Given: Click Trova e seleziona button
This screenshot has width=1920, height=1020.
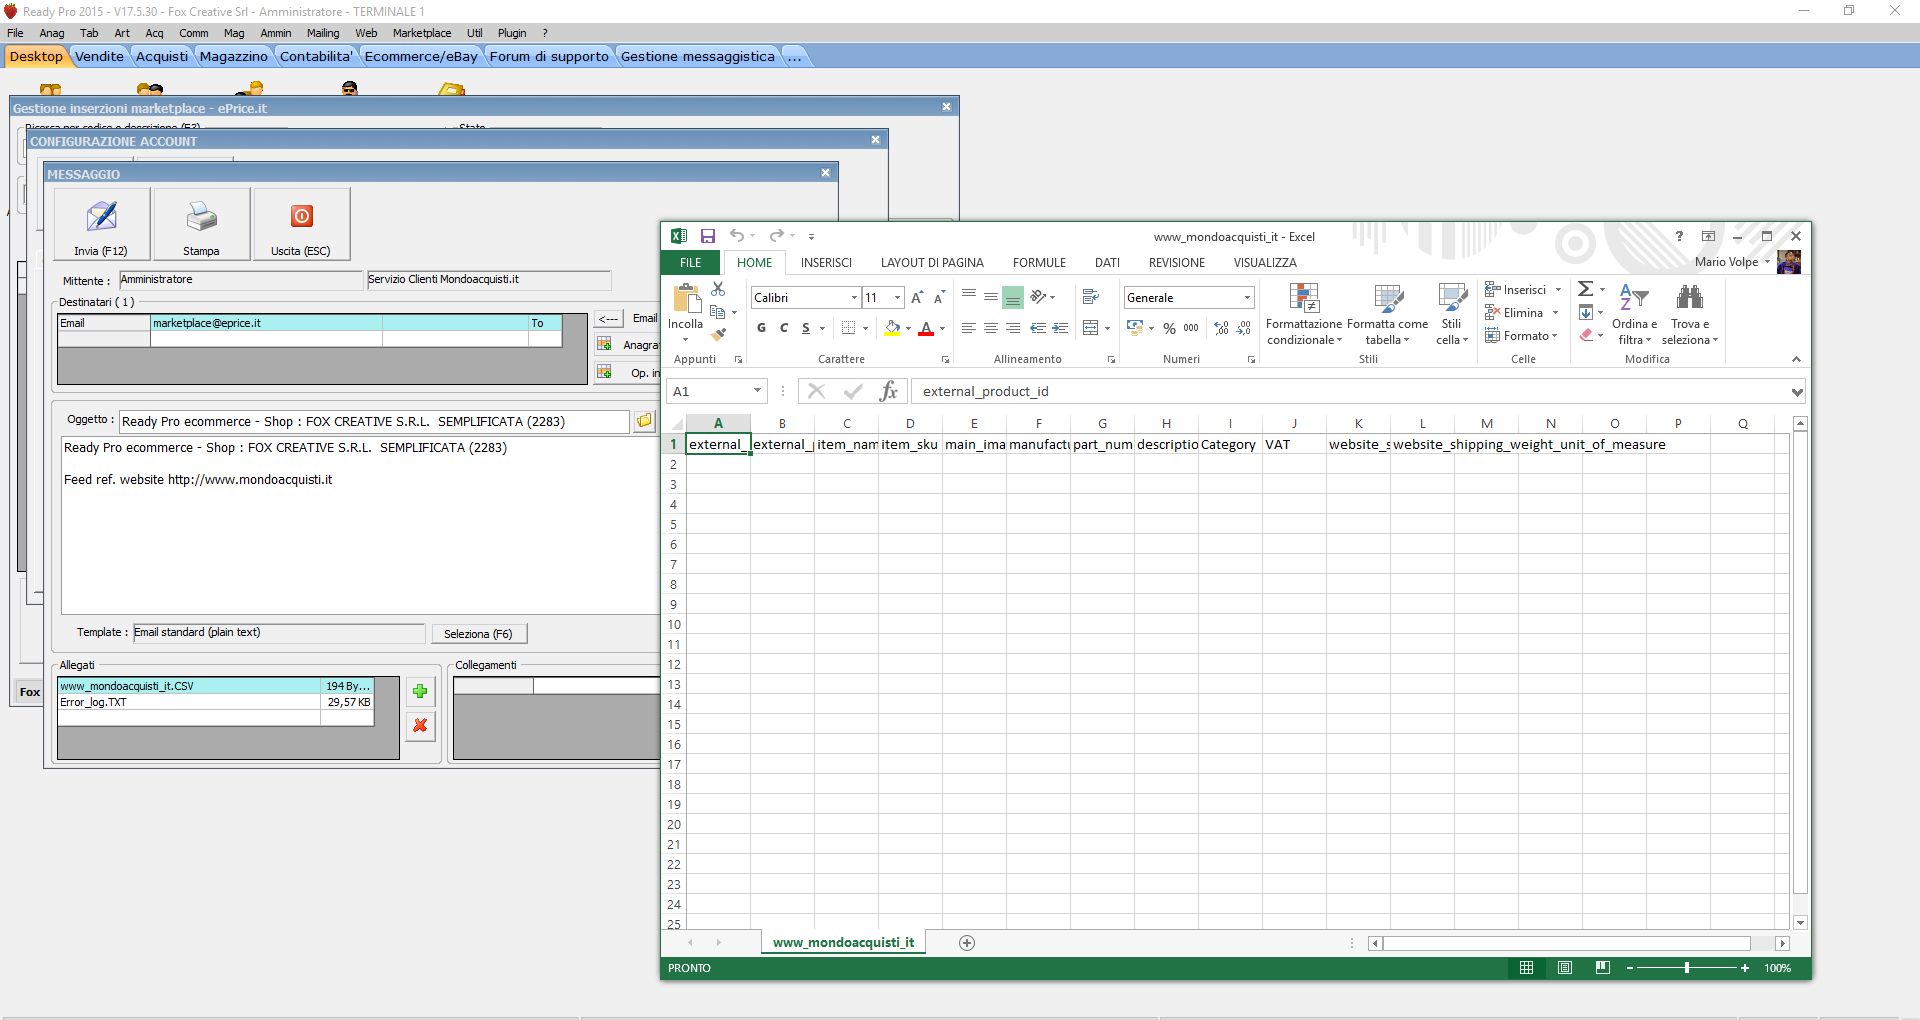Looking at the screenshot, I should (1690, 314).
